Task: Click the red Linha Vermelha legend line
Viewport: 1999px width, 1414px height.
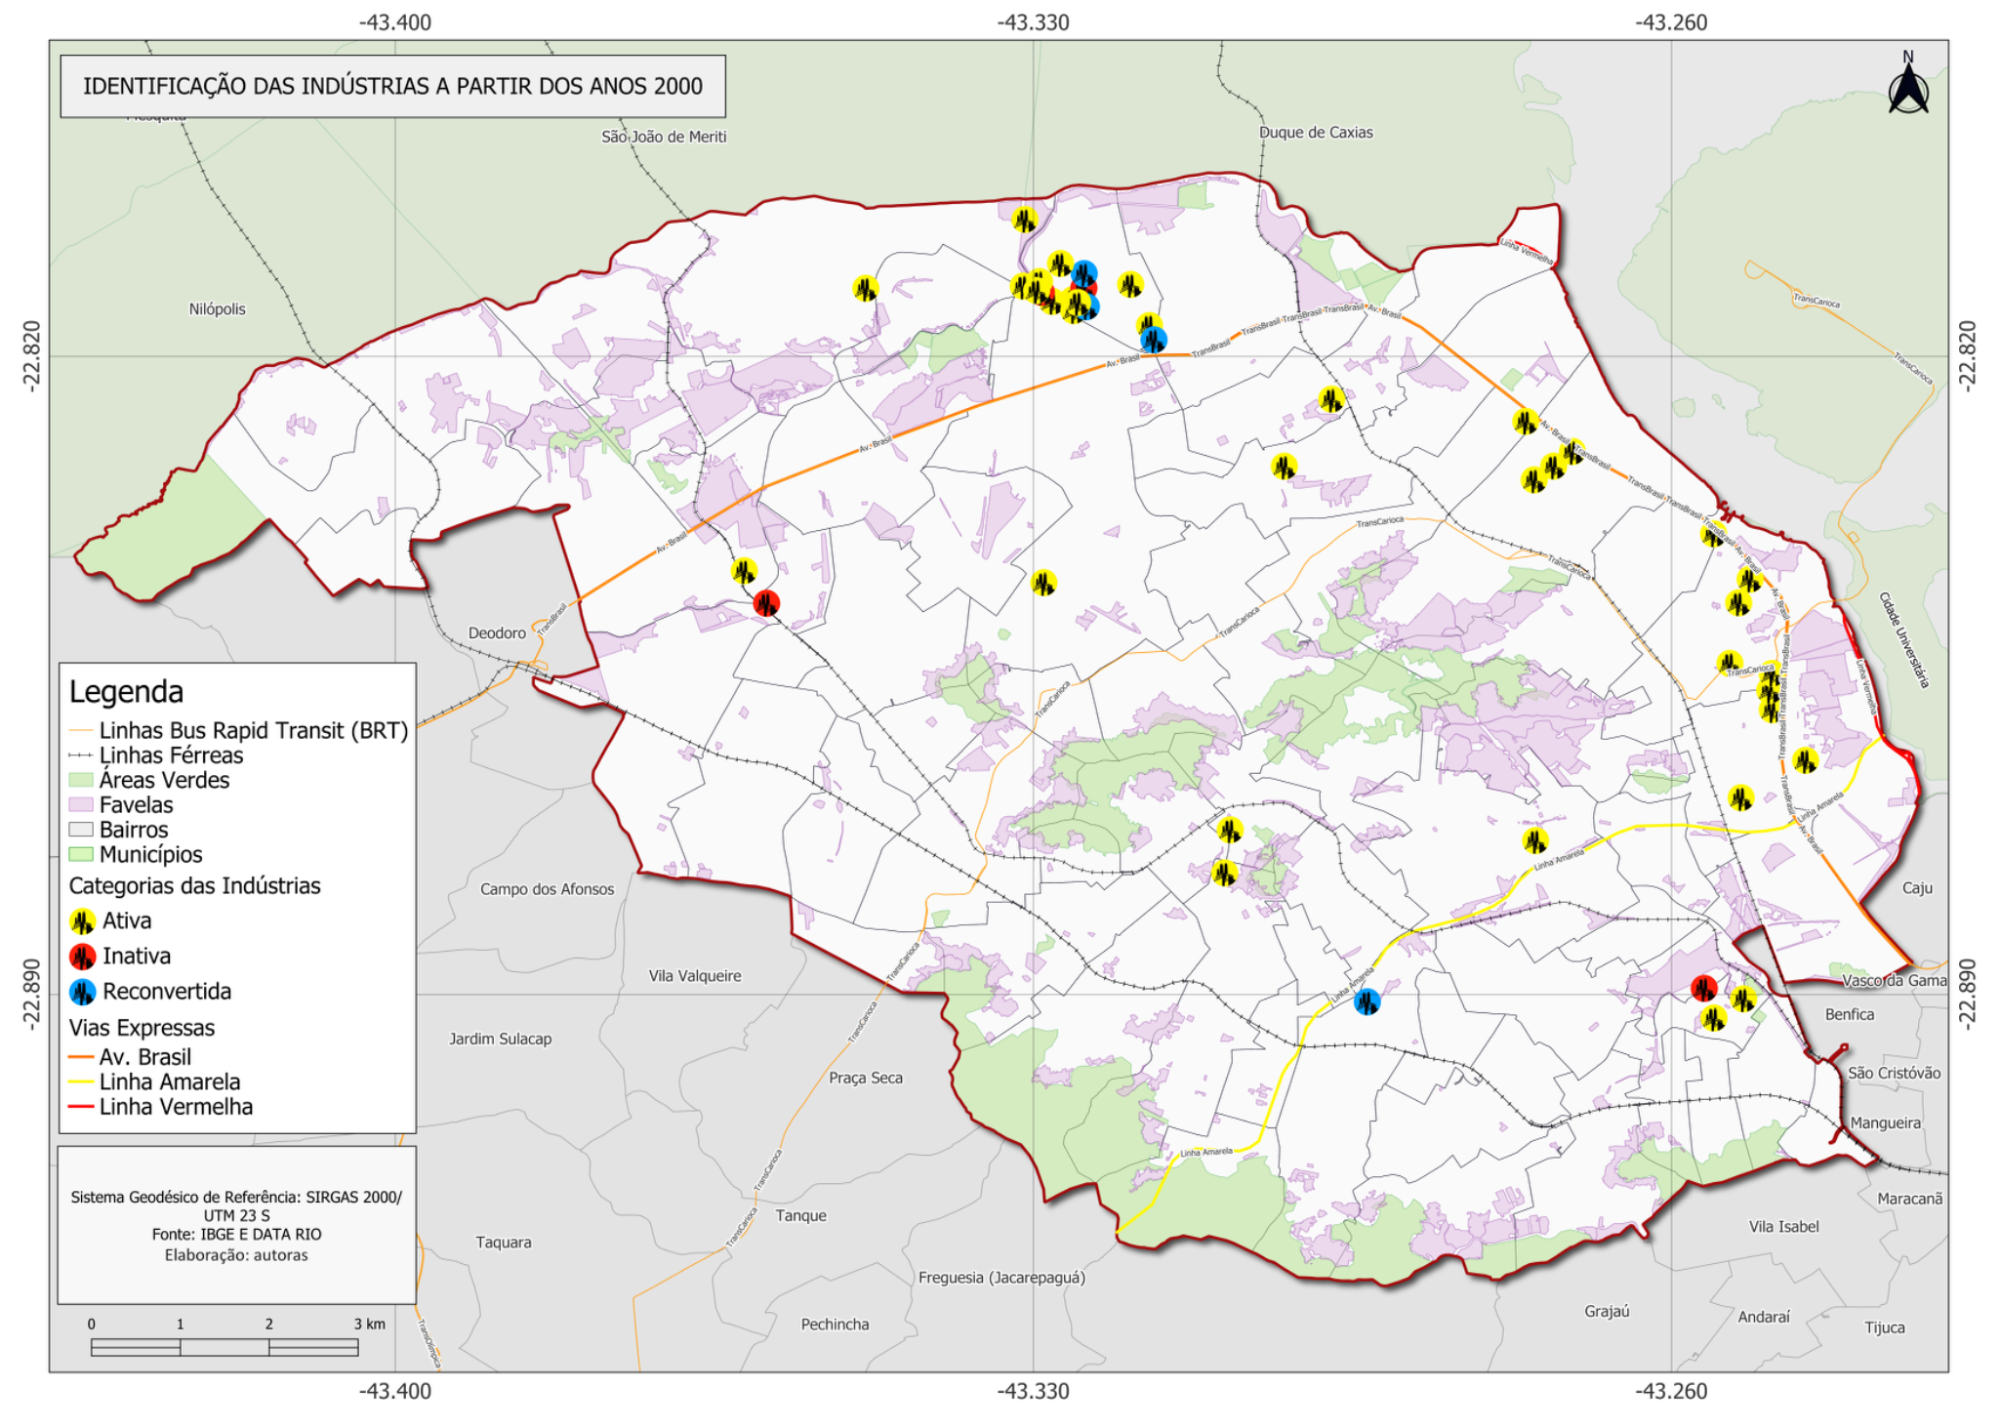Action: click(x=81, y=1107)
